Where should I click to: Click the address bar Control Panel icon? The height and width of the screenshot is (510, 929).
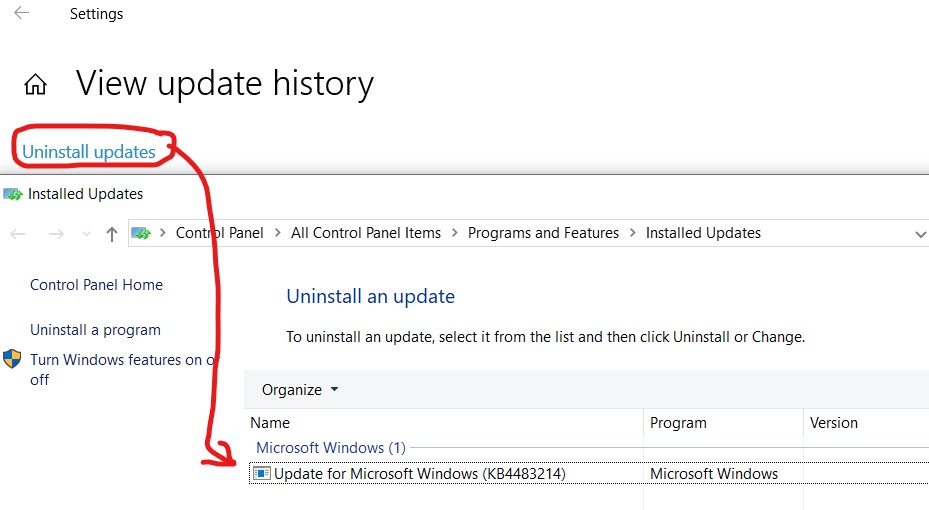click(x=141, y=233)
